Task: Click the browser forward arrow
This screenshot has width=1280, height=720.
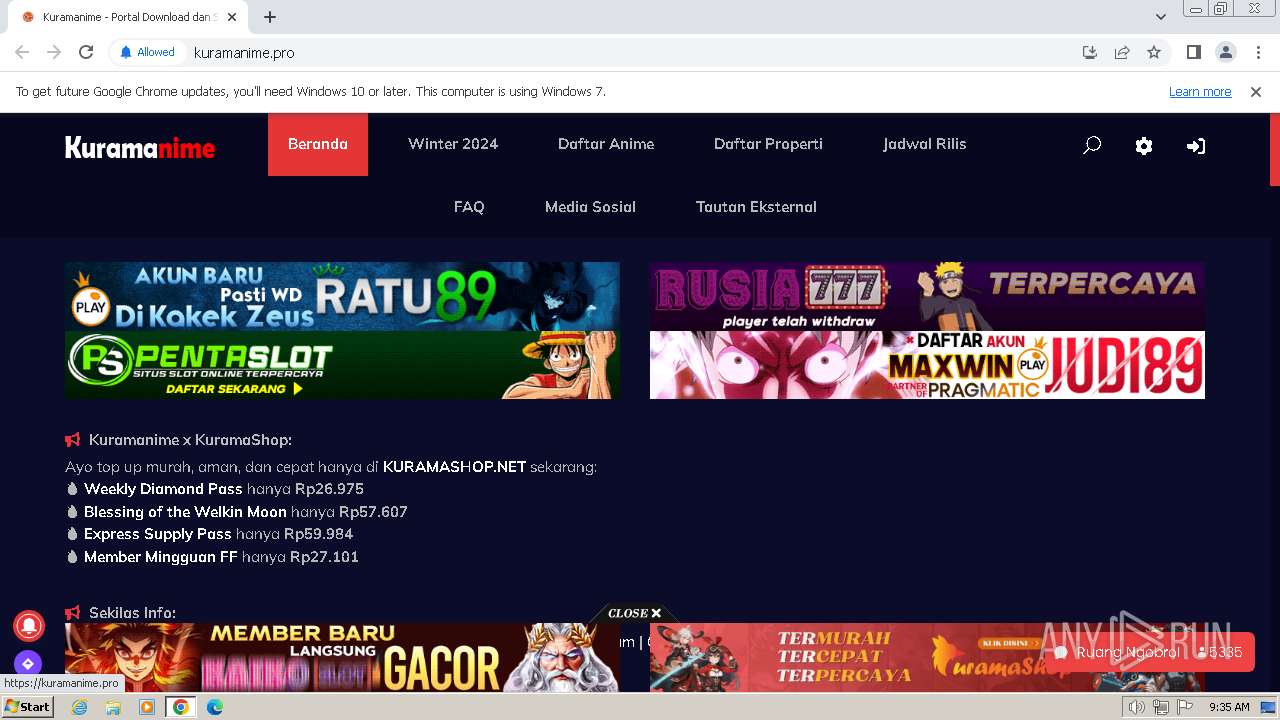Action: (54, 52)
